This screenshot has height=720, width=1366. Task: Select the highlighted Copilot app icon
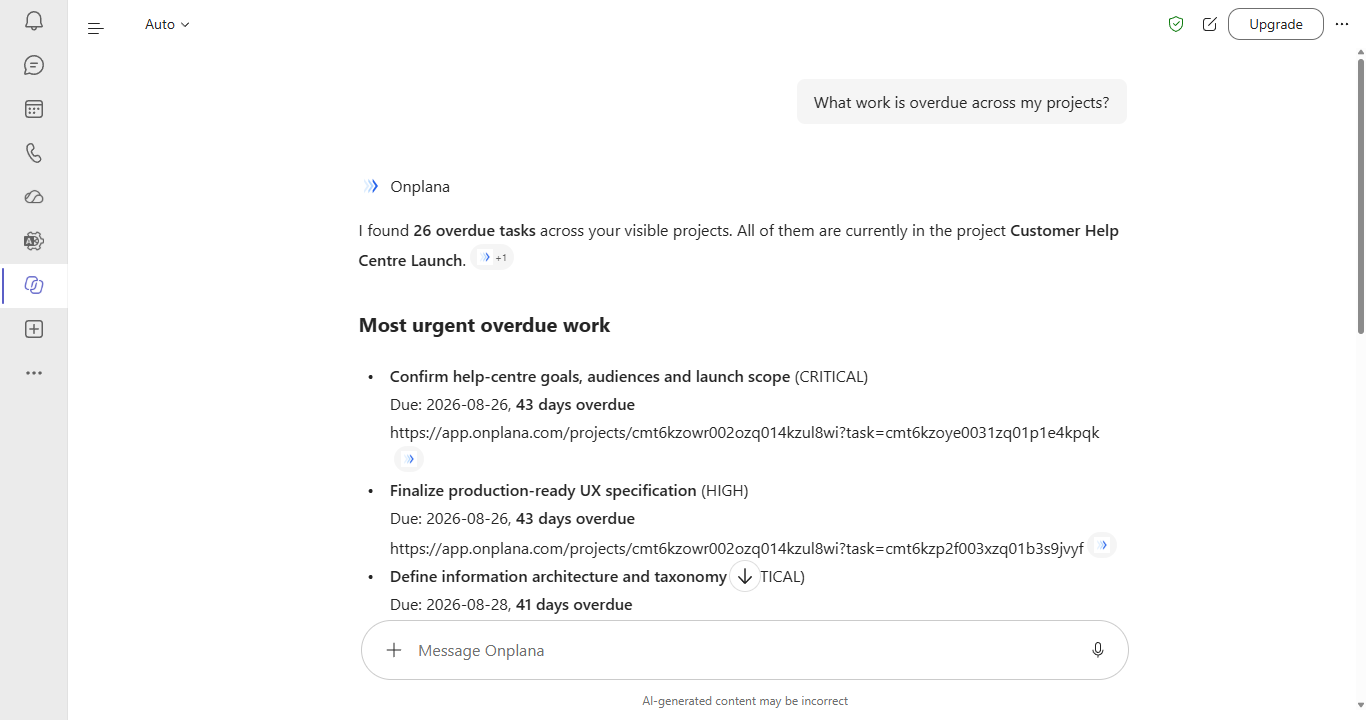pyautogui.click(x=34, y=285)
